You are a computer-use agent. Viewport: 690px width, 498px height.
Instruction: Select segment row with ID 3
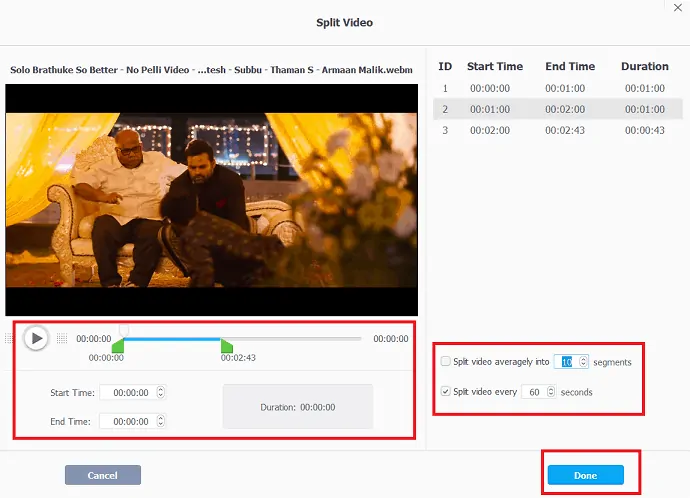click(x=558, y=130)
